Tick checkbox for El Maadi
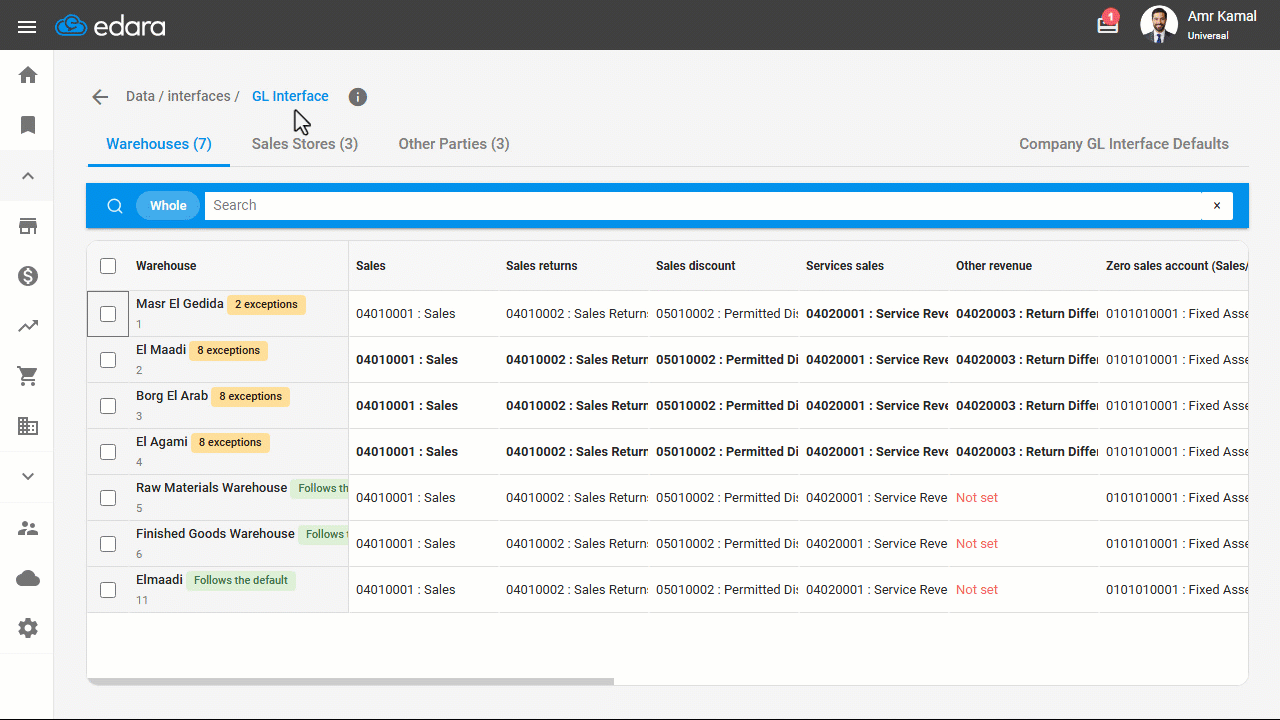Image resolution: width=1280 pixels, height=720 pixels. point(108,360)
